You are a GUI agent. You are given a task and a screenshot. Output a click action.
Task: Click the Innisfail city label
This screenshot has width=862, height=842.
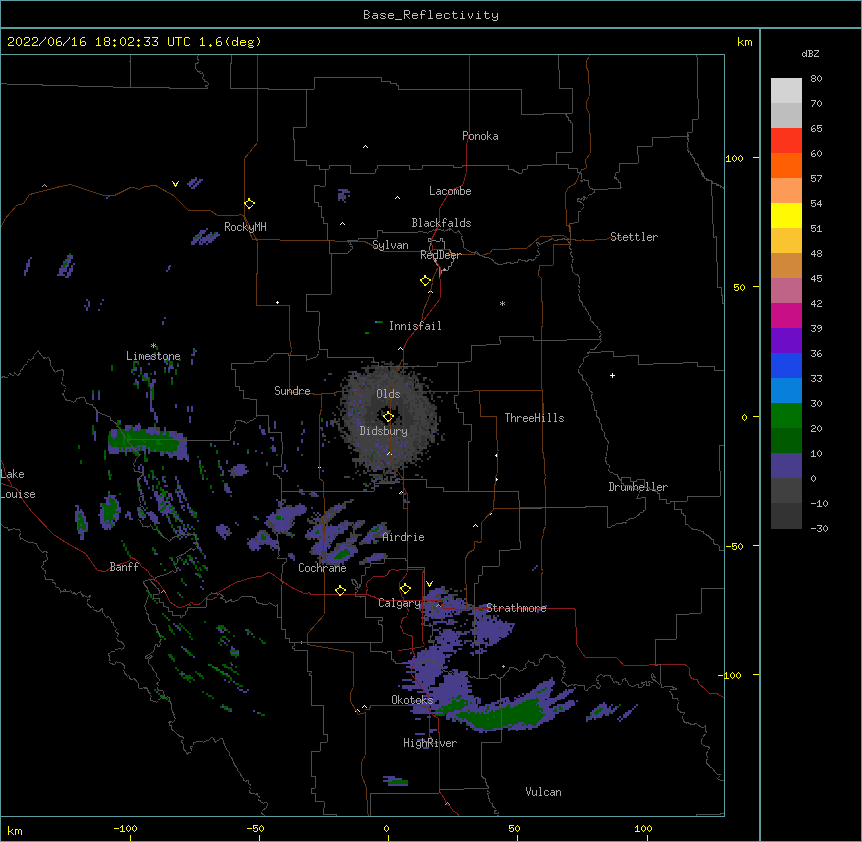pyautogui.click(x=415, y=326)
